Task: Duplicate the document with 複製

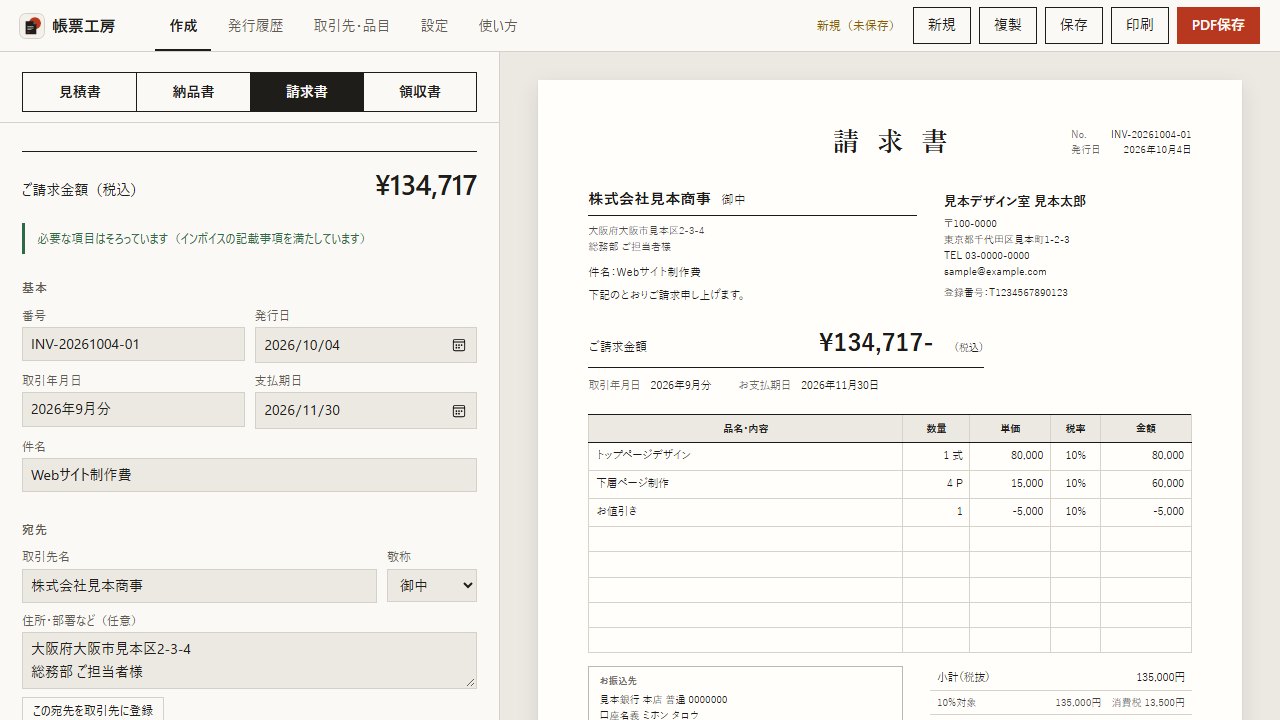Action: (1008, 26)
